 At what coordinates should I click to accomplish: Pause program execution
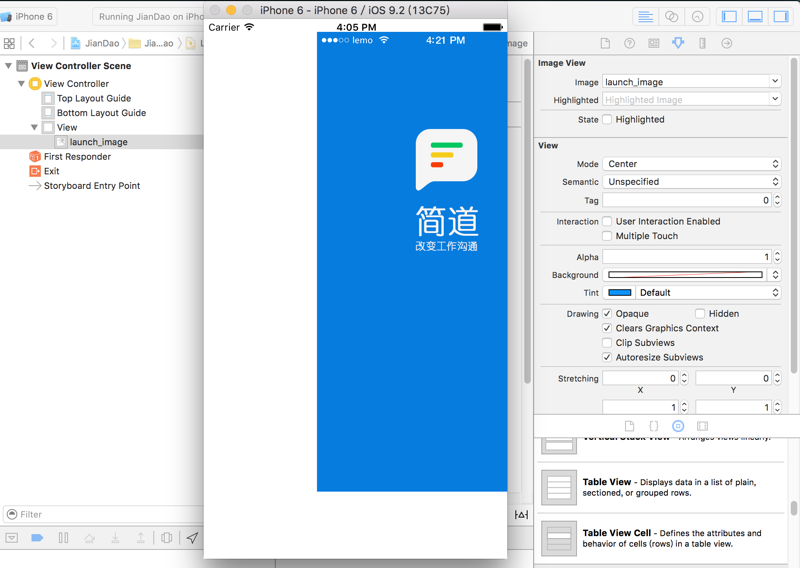(x=63, y=538)
